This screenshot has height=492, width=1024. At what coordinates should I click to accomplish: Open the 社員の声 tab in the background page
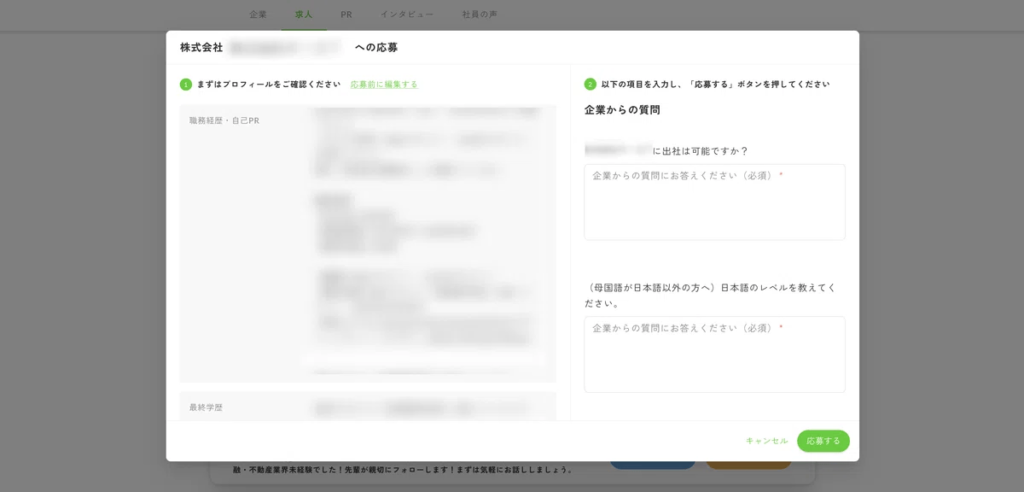[479, 14]
